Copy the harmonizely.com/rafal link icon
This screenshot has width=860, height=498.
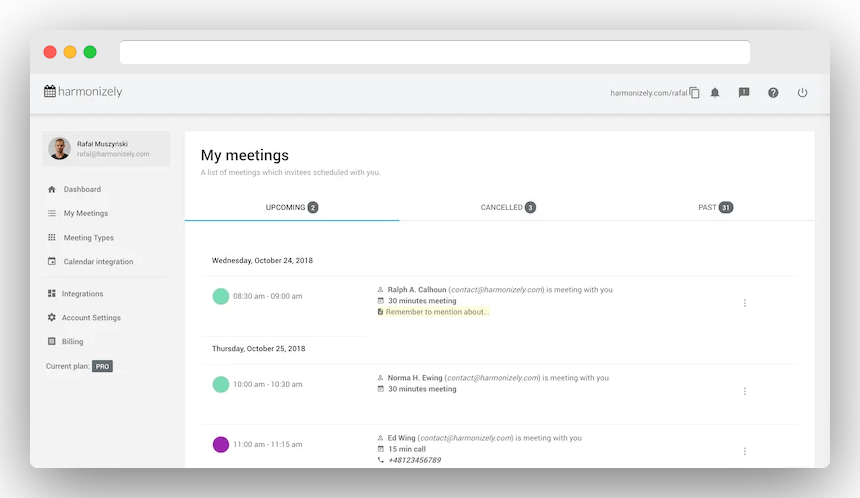coord(694,93)
